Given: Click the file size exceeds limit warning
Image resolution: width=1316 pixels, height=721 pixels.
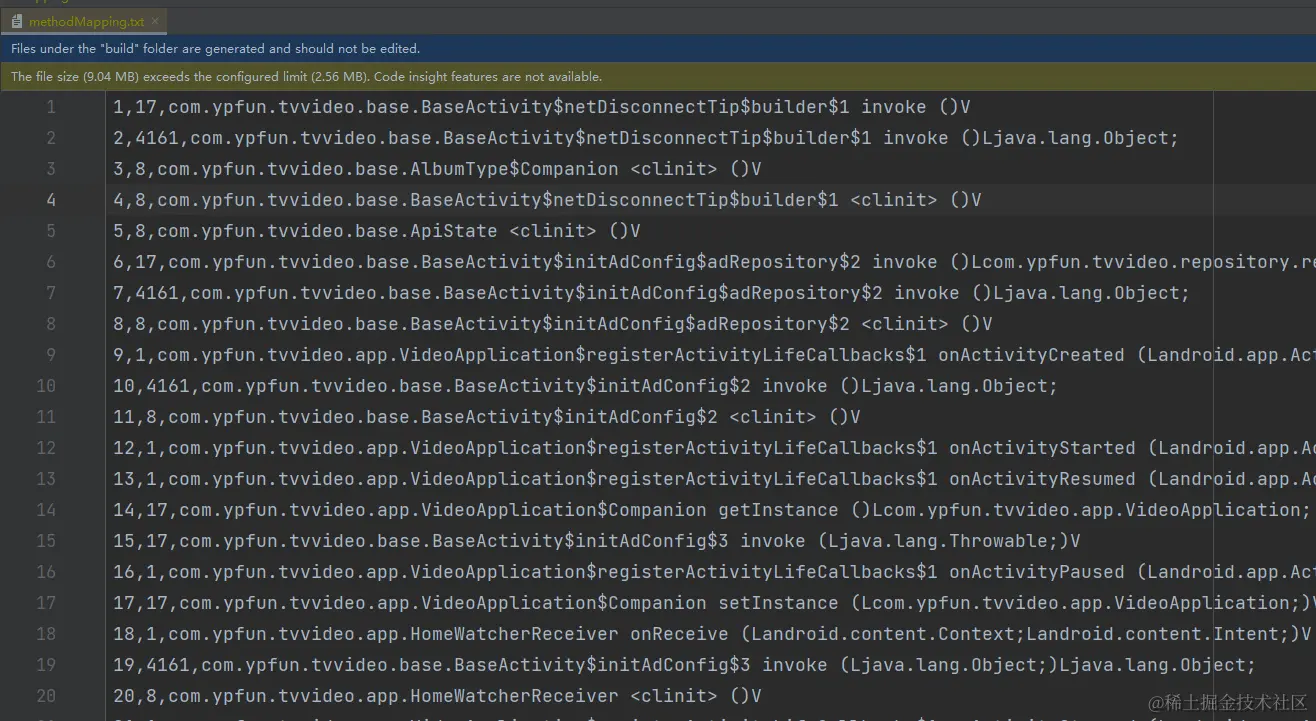Looking at the screenshot, I should point(306,76).
